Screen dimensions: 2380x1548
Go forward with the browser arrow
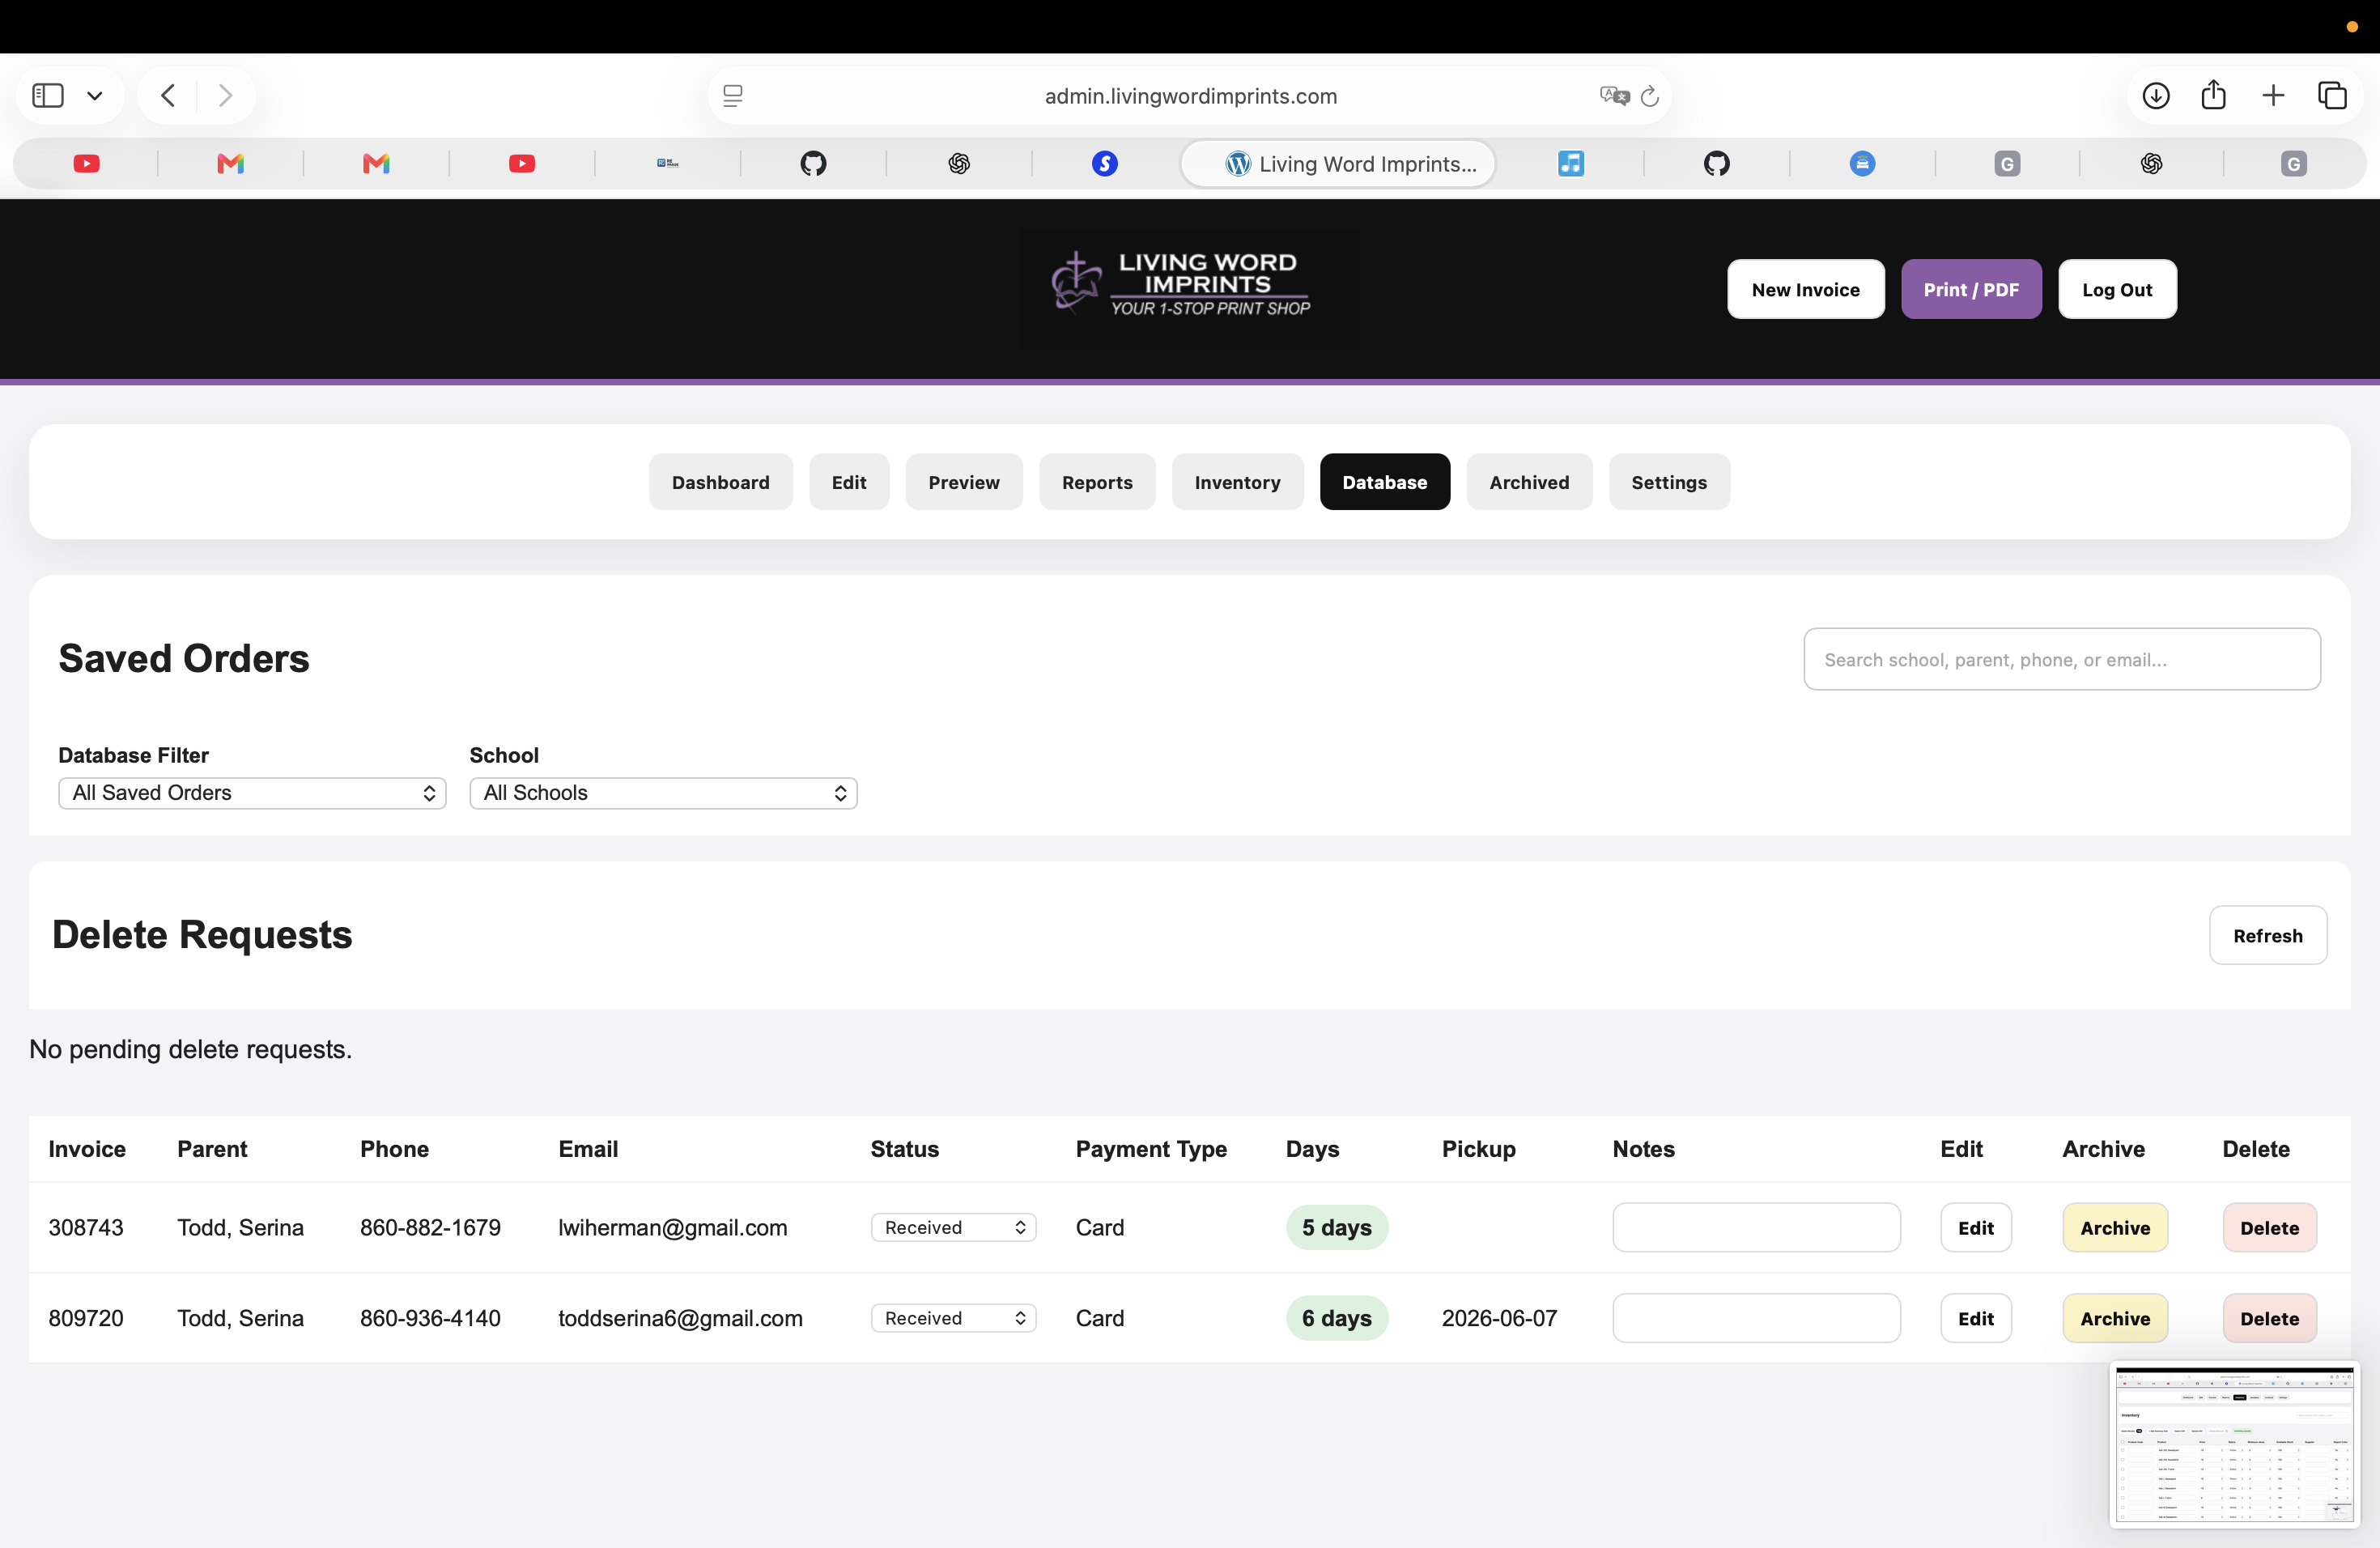pos(225,96)
